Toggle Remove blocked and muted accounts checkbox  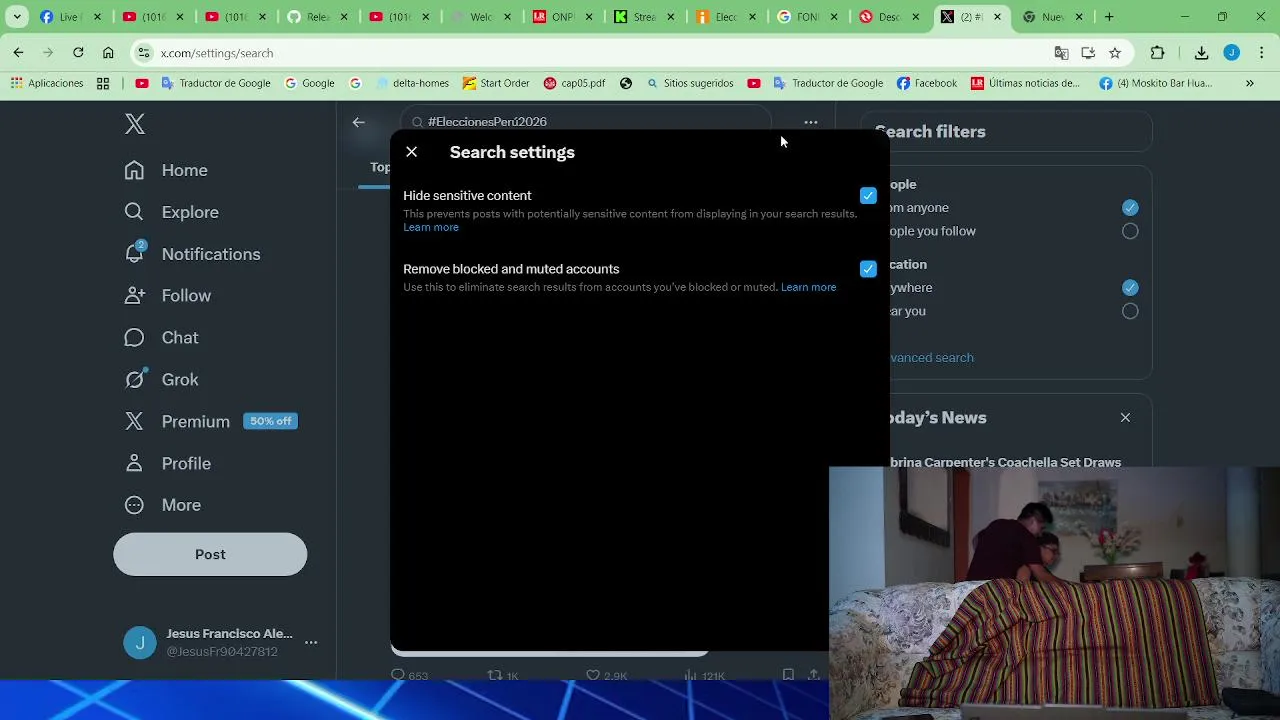(868, 269)
